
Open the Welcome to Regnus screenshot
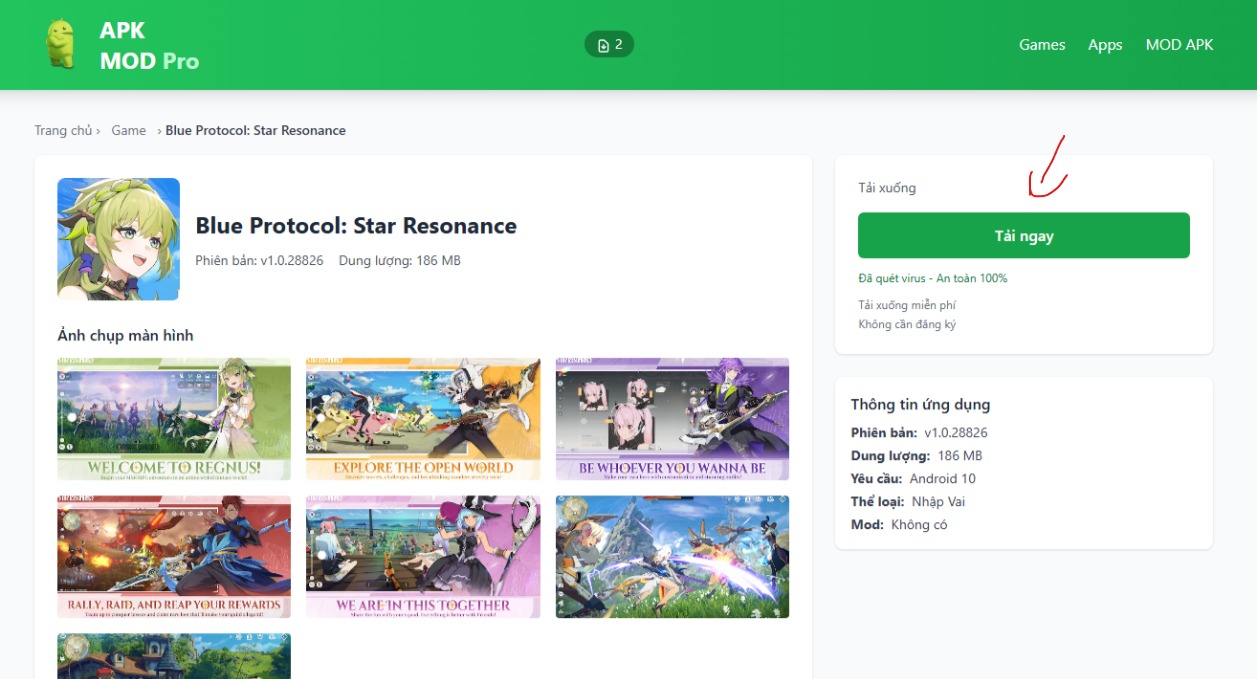pos(174,419)
